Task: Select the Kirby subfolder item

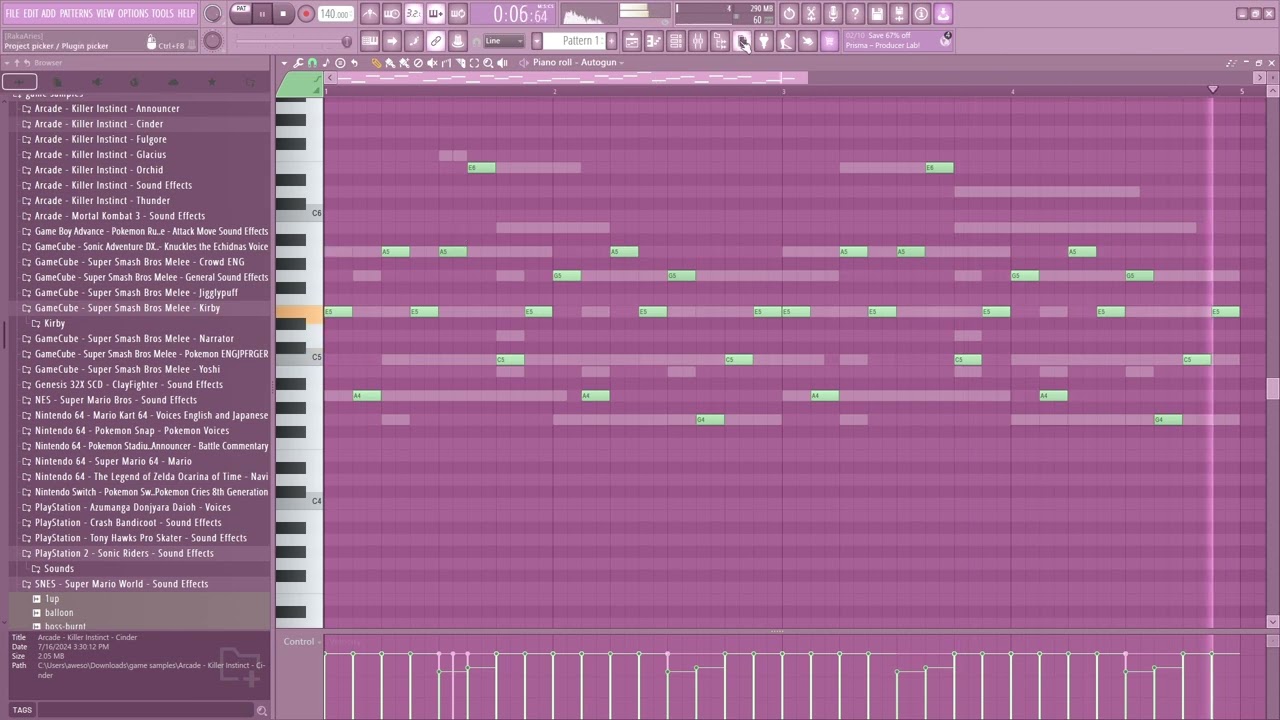Action: [x=54, y=323]
